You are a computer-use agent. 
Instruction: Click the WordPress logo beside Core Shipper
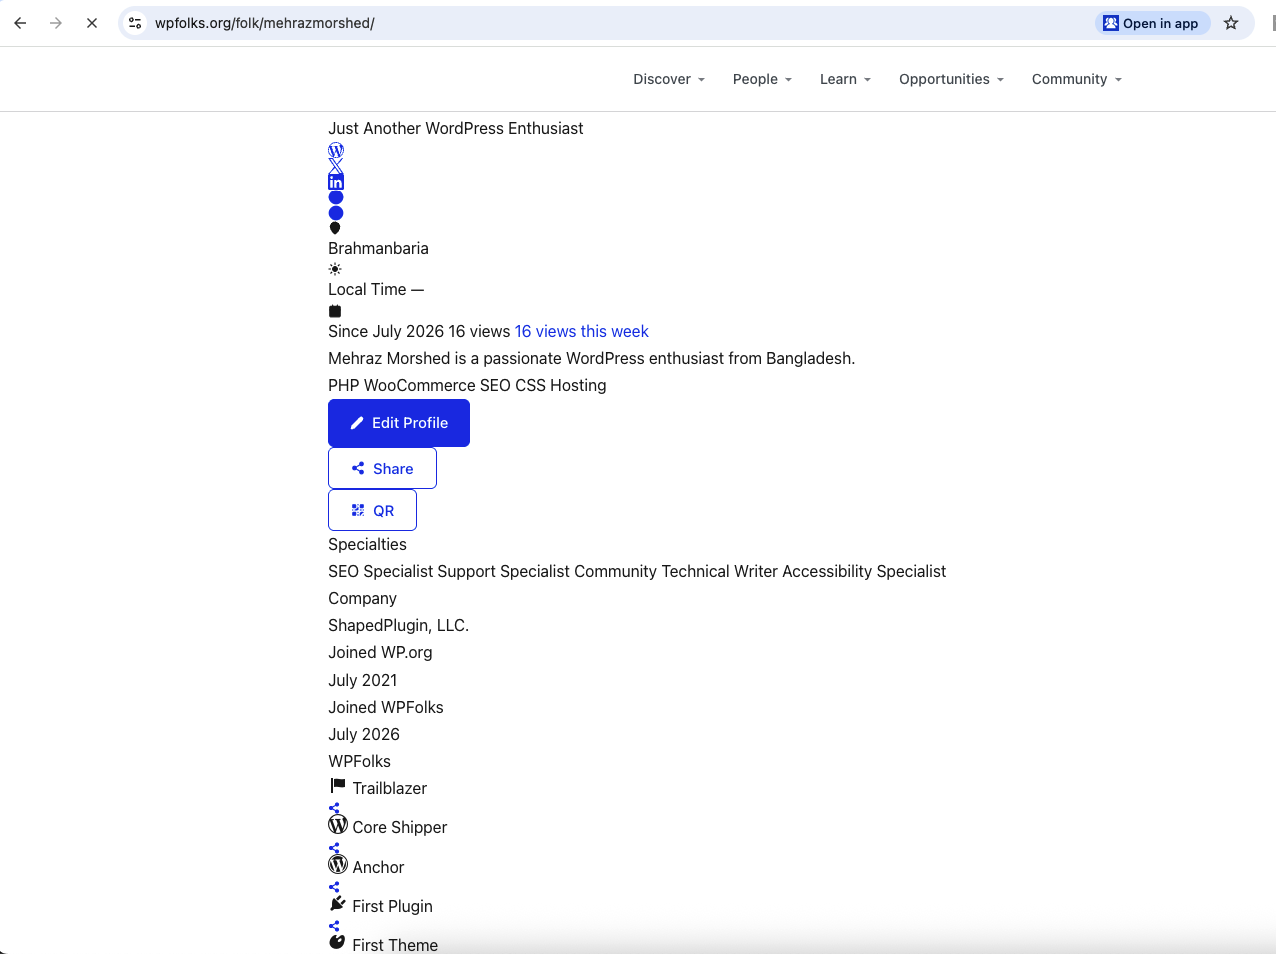[338, 825]
